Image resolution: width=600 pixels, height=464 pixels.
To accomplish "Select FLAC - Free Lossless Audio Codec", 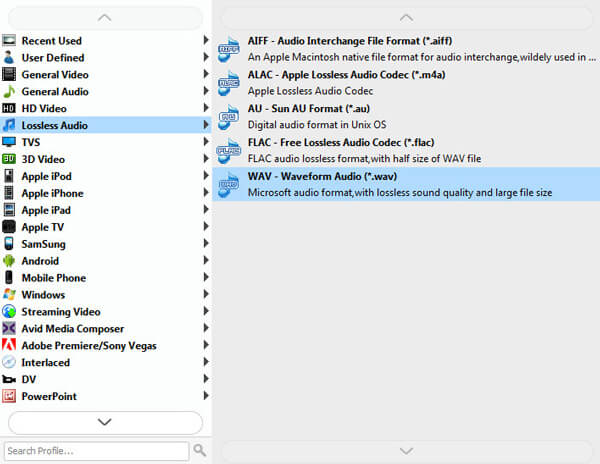I will pyautogui.click(x=406, y=150).
